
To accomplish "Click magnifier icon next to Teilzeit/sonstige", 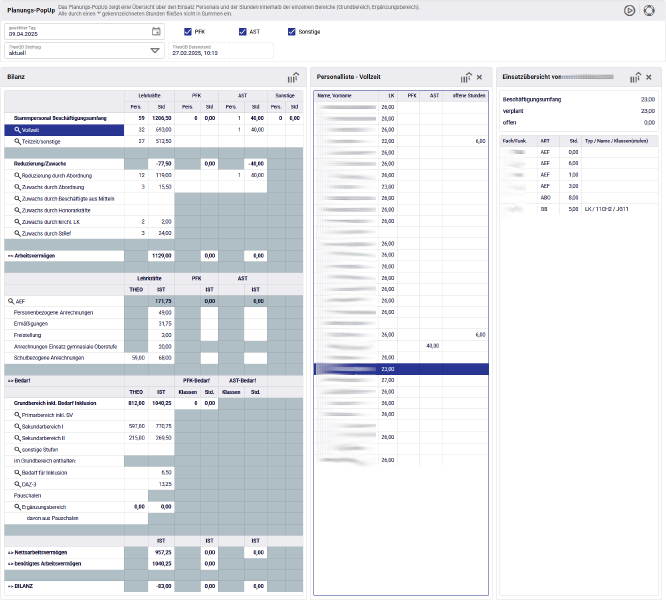I will pos(17,141).
